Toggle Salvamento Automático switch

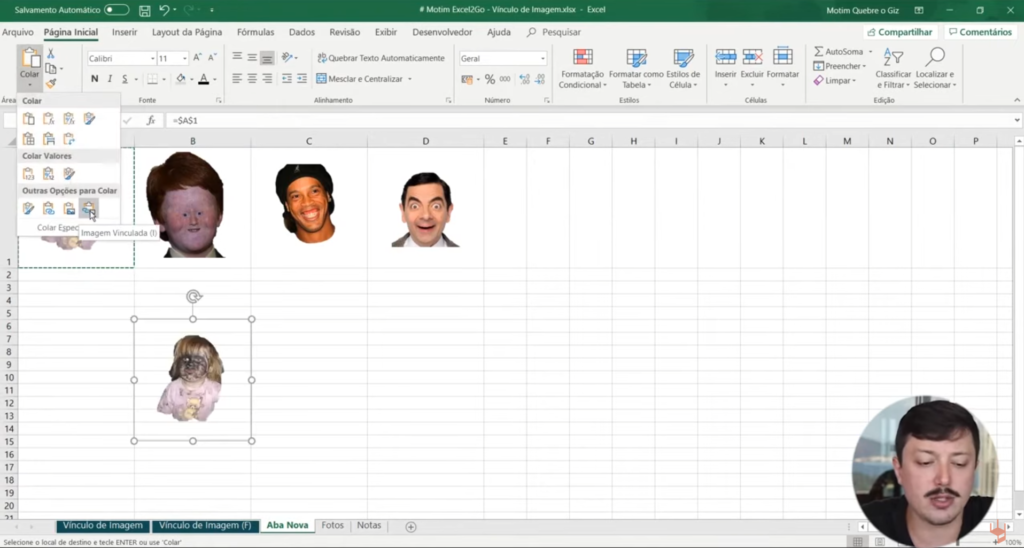coord(116,10)
